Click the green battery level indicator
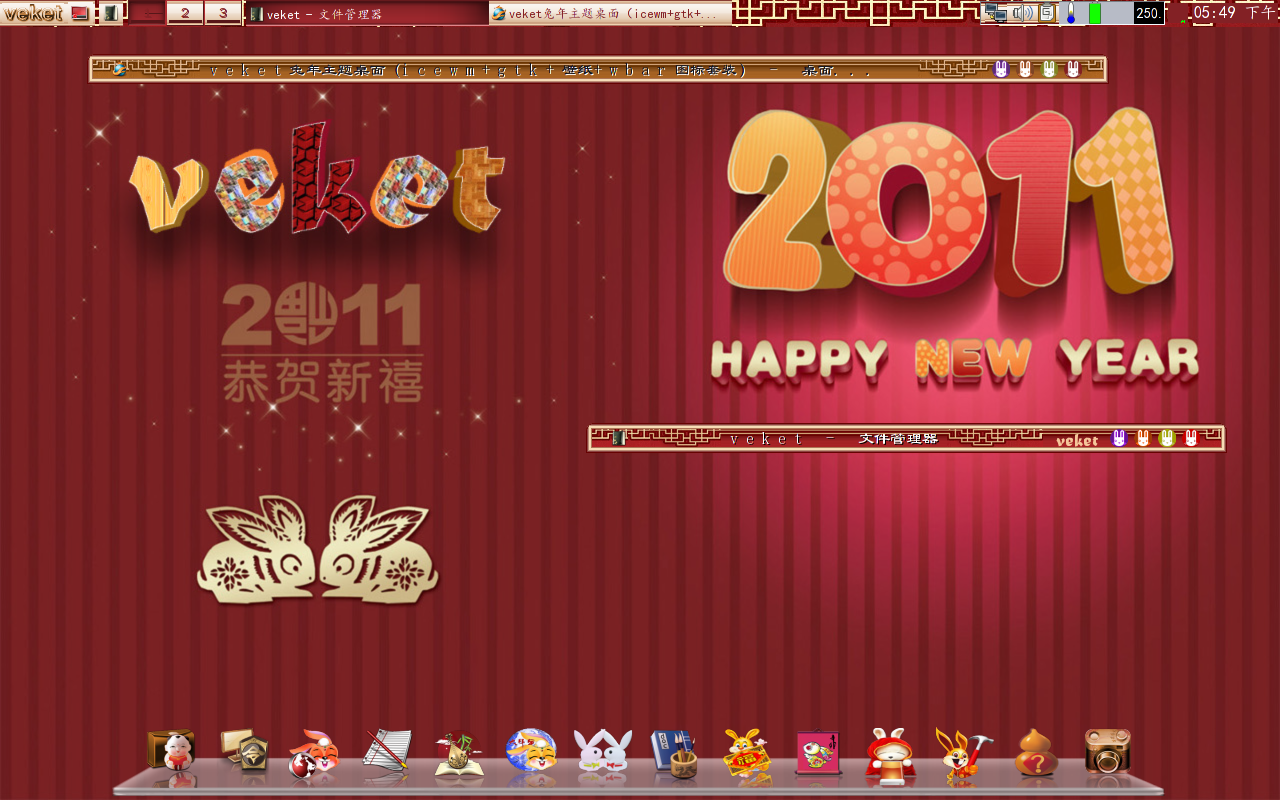Image resolution: width=1280 pixels, height=800 pixels. click(1095, 13)
